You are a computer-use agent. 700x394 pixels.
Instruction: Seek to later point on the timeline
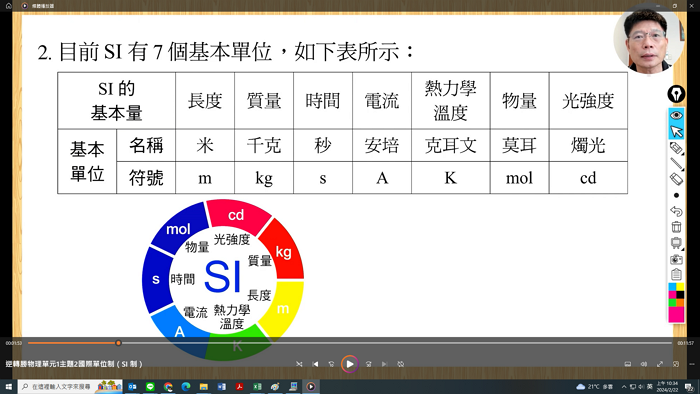(396, 343)
